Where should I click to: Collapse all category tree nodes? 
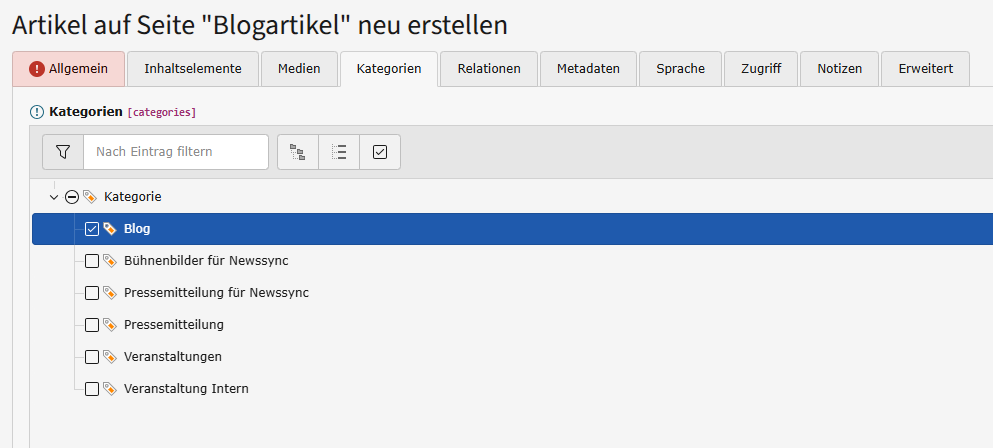339,152
